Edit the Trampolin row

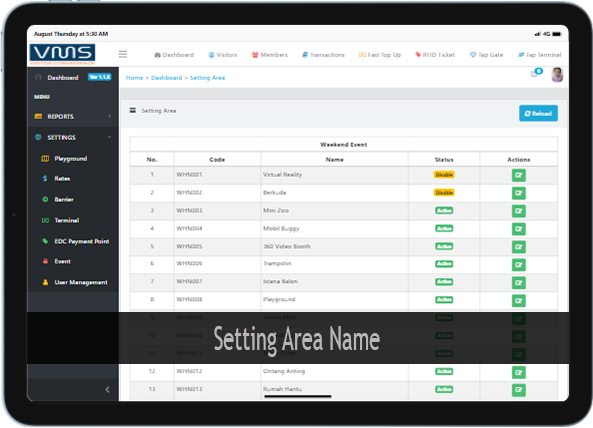pyautogui.click(x=518, y=265)
